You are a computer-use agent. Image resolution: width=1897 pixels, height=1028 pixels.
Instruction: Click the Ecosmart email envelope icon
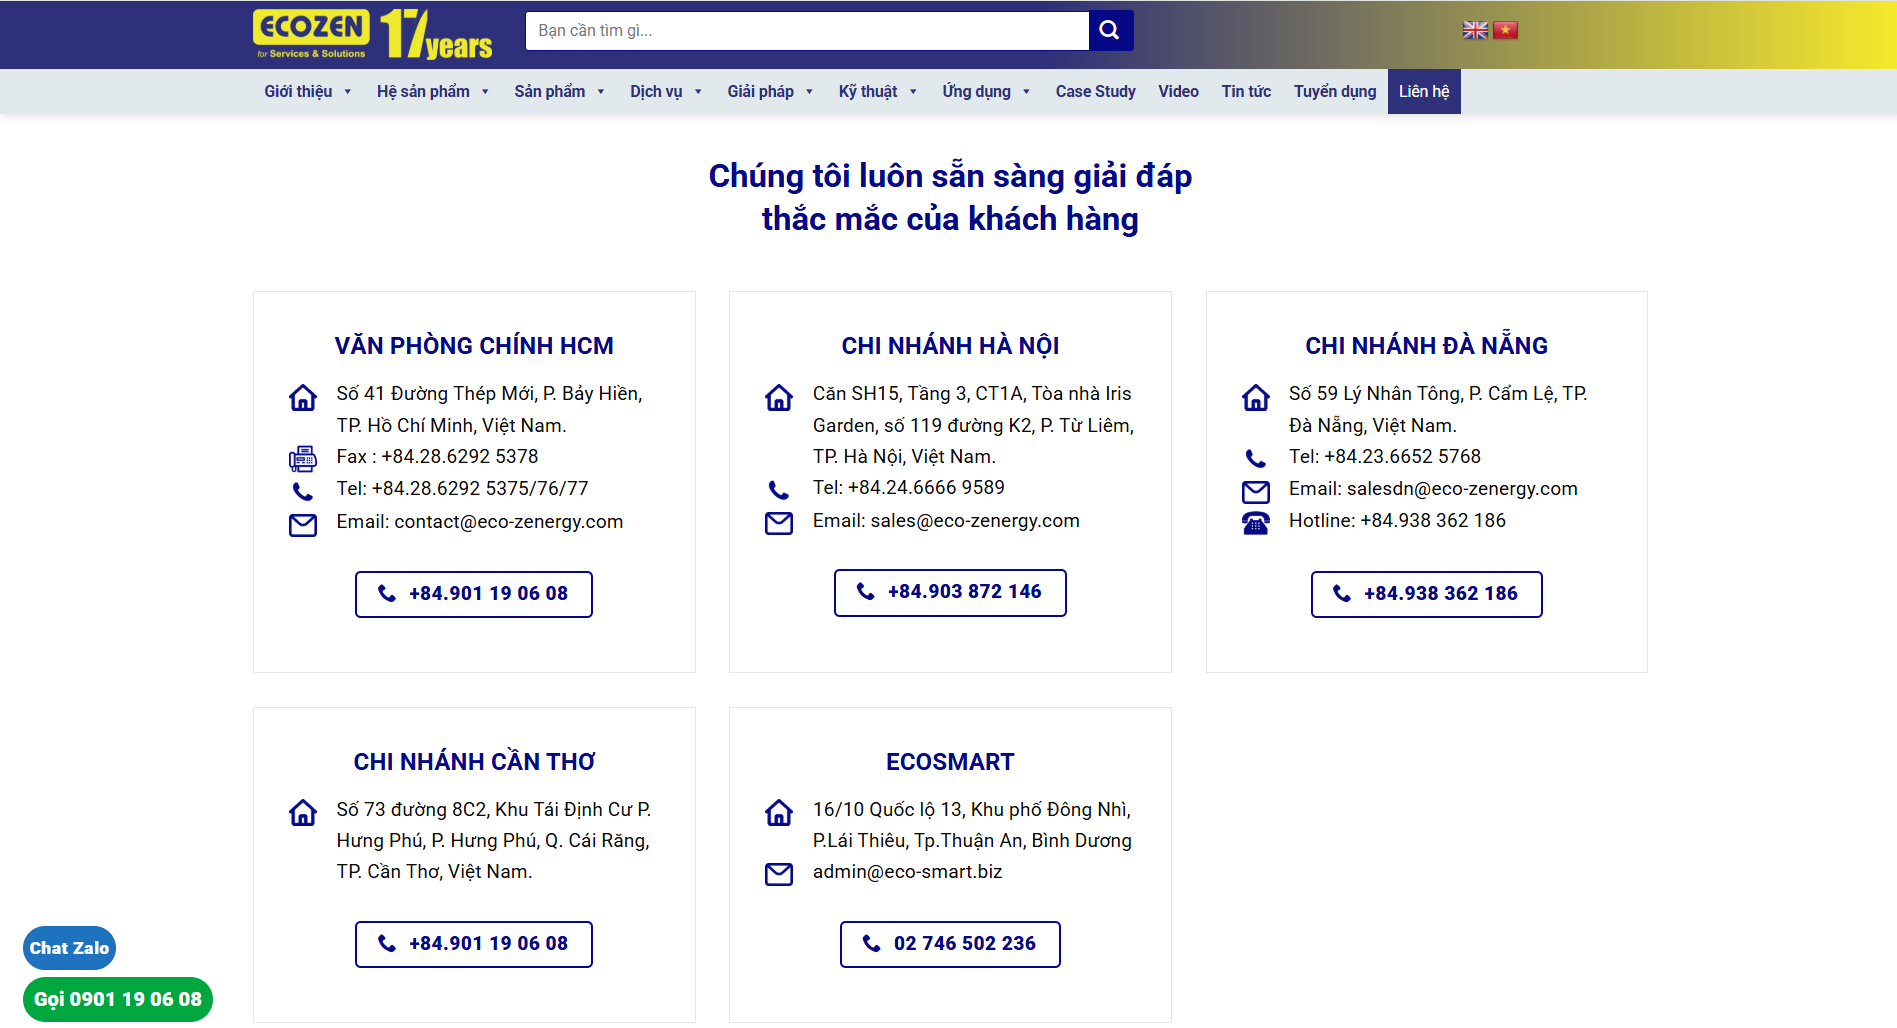click(779, 874)
